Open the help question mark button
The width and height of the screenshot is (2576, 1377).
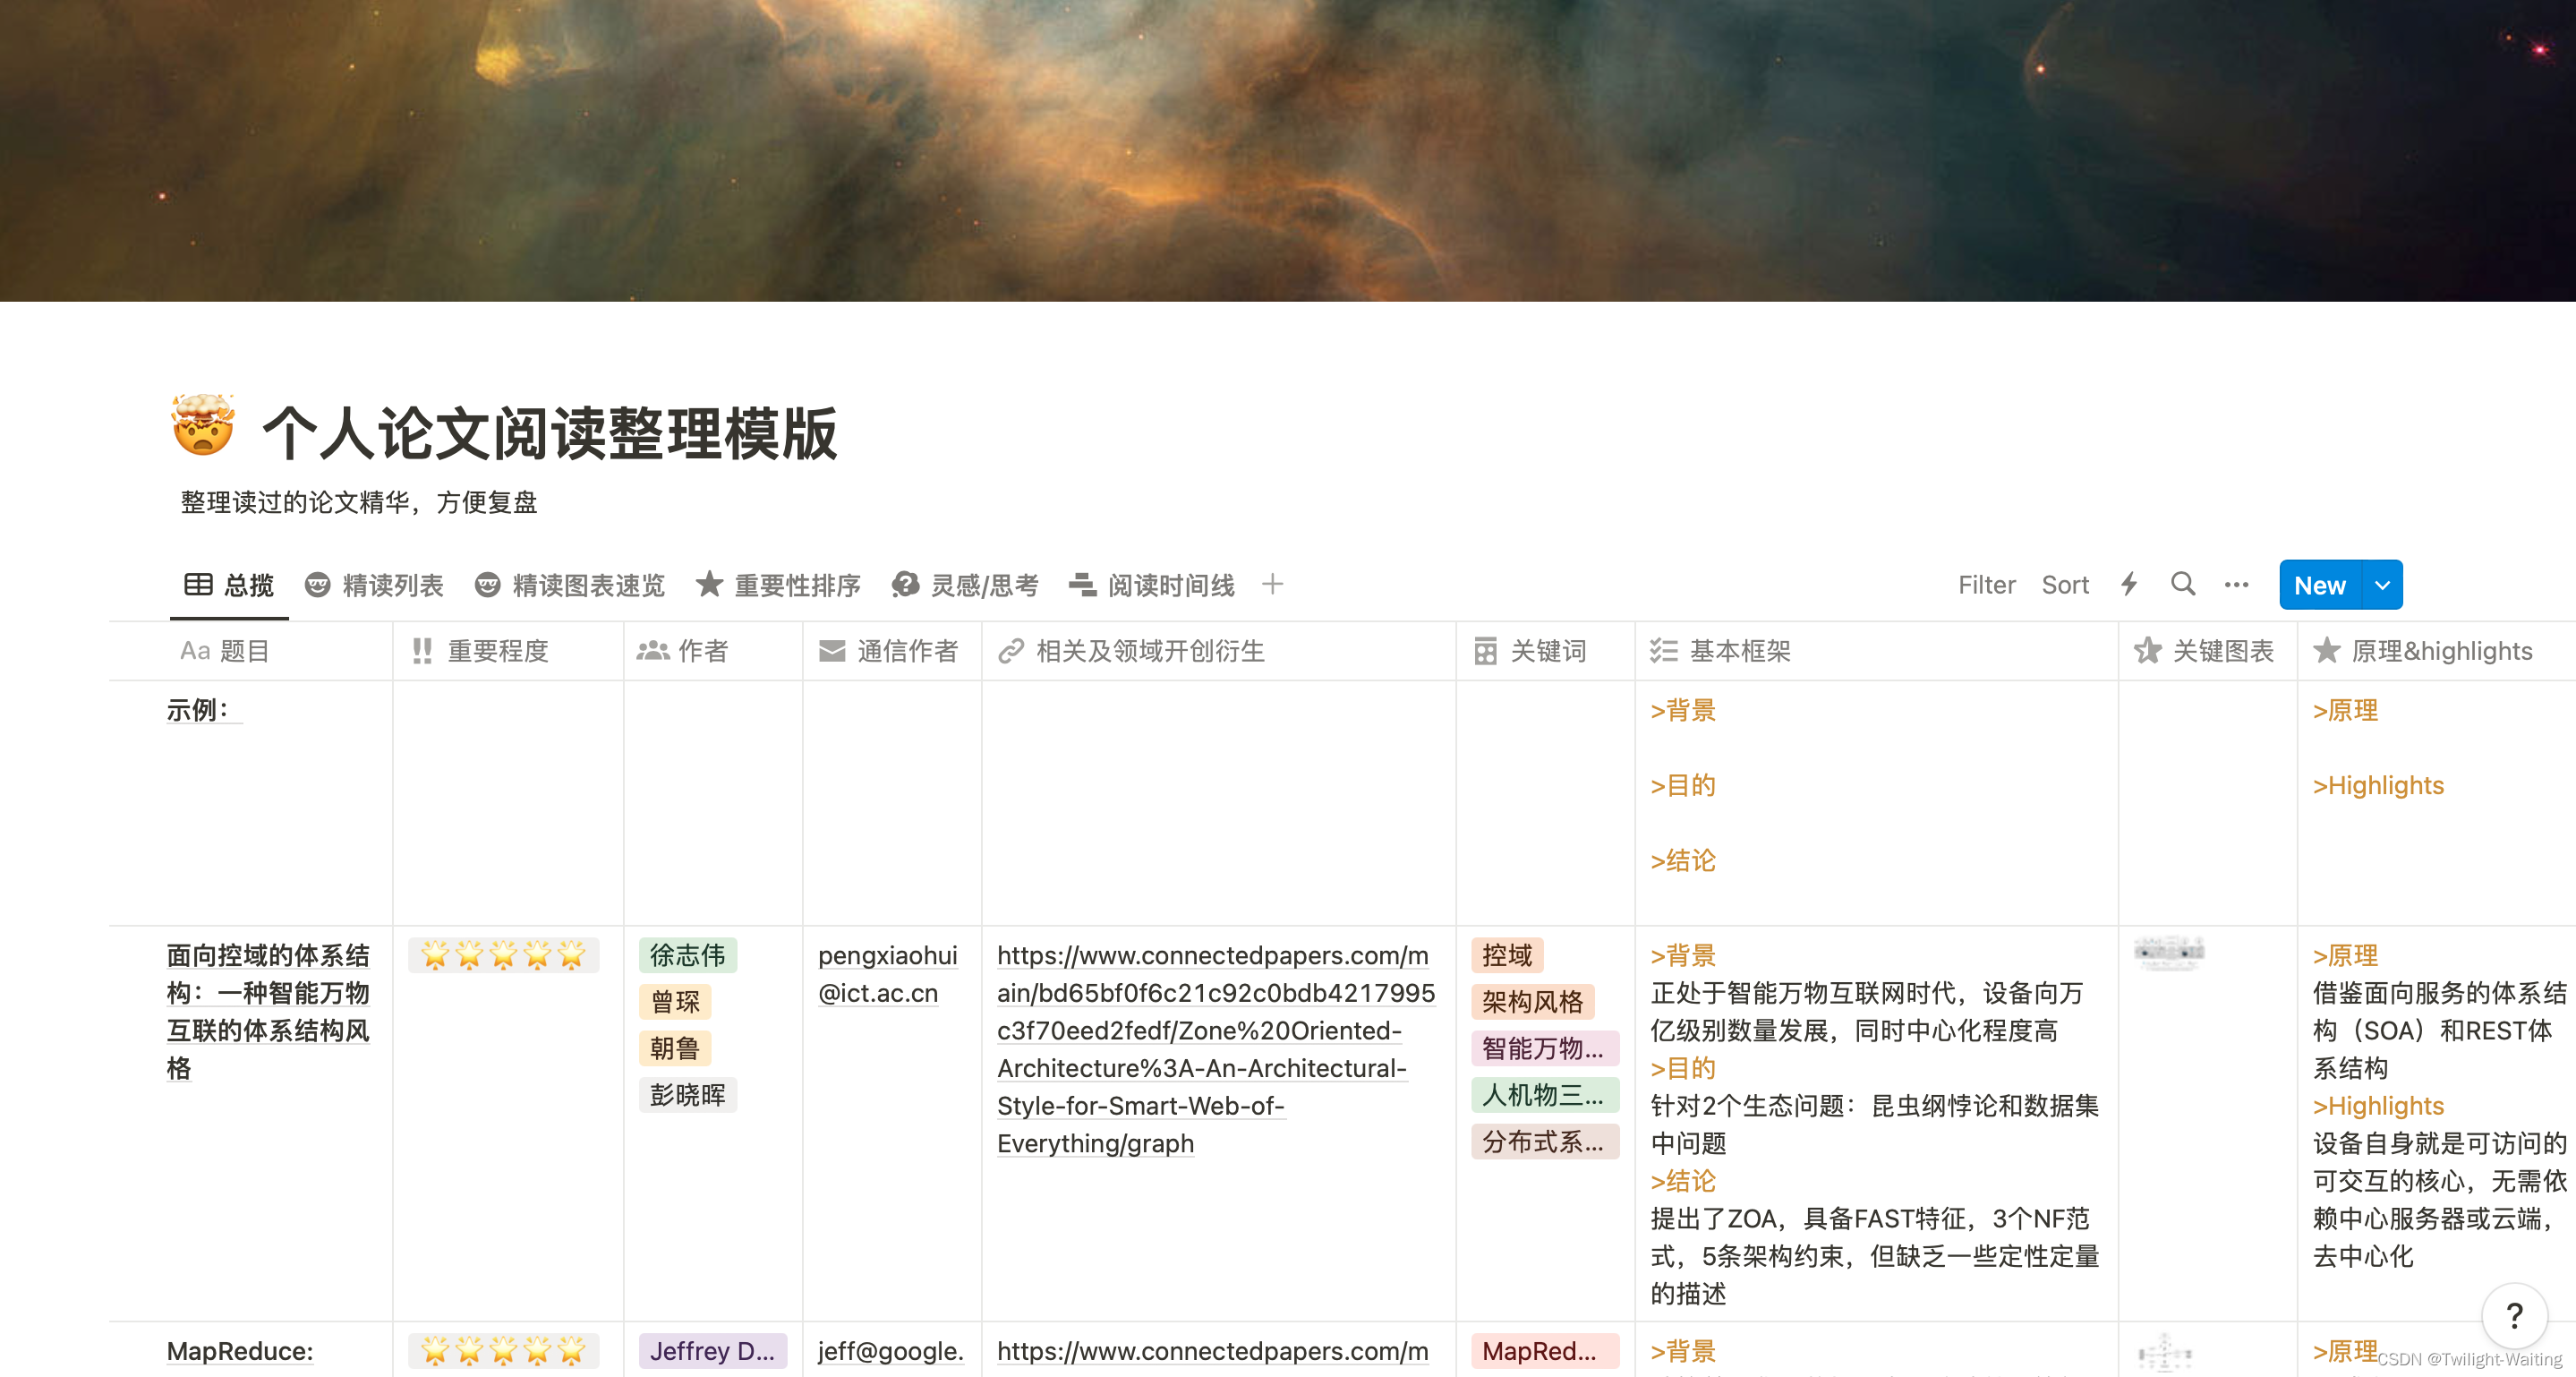point(2513,1316)
